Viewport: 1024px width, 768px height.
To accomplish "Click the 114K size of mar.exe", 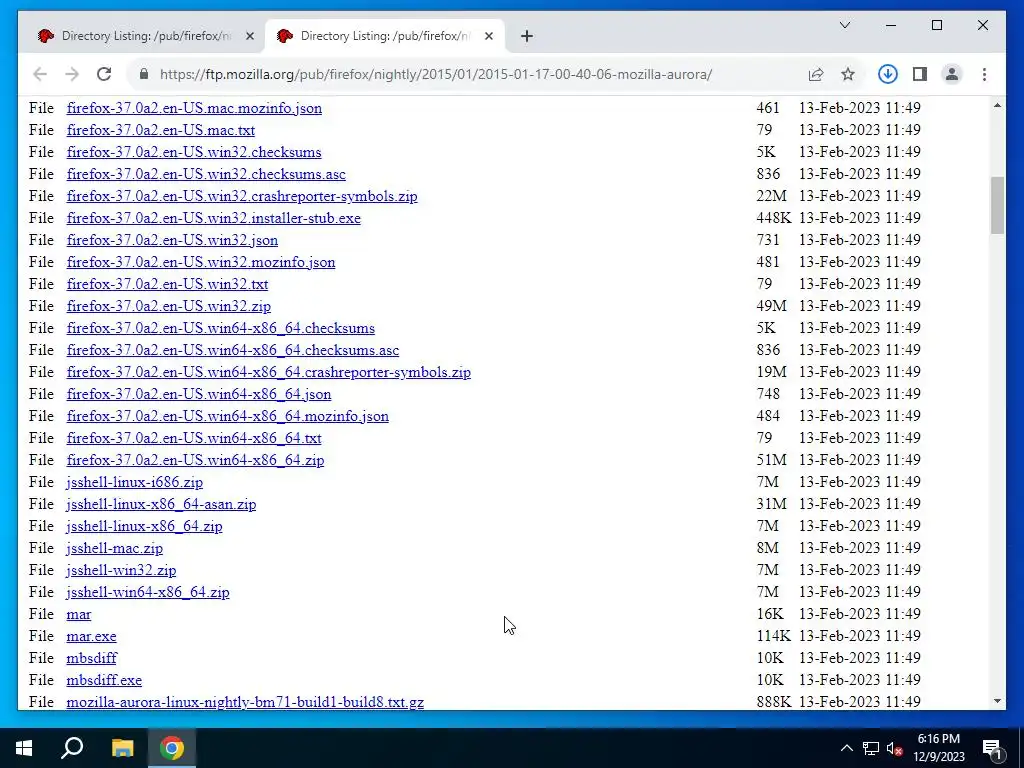I will click(x=774, y=636).
